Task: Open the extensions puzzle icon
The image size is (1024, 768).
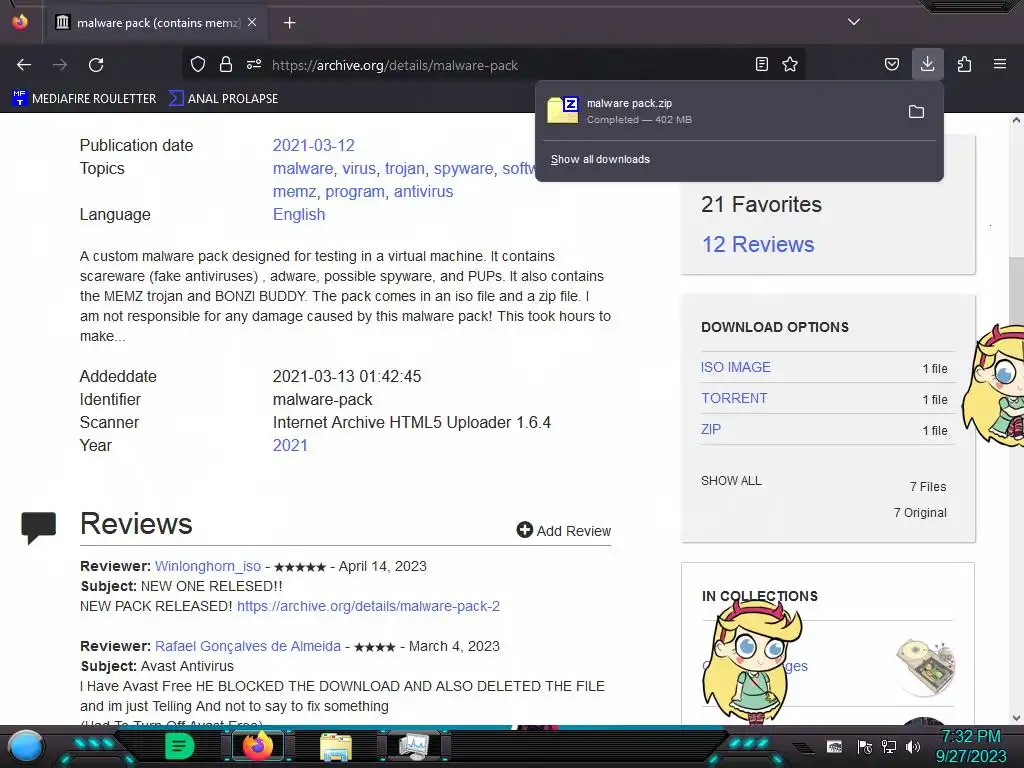Action: 964,64
